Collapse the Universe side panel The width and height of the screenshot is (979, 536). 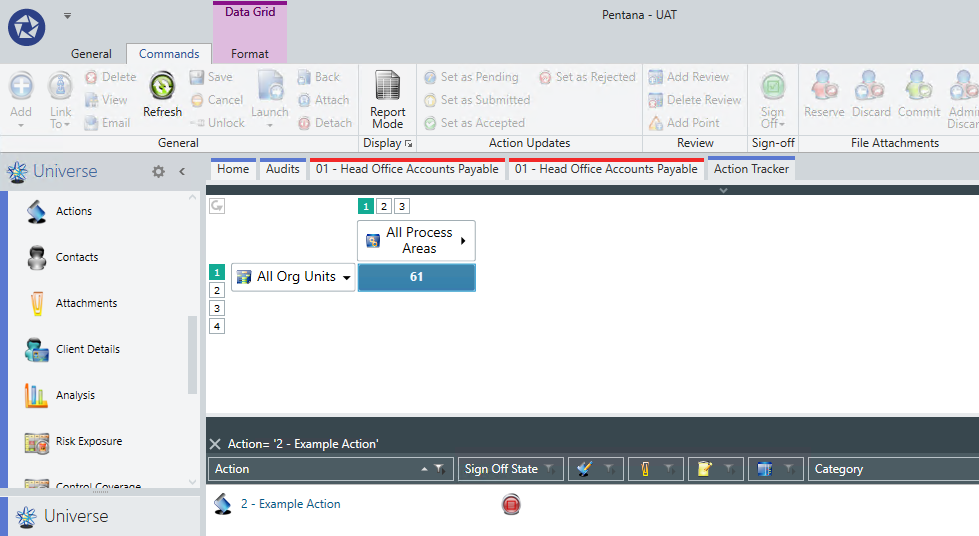pos(182,171)
